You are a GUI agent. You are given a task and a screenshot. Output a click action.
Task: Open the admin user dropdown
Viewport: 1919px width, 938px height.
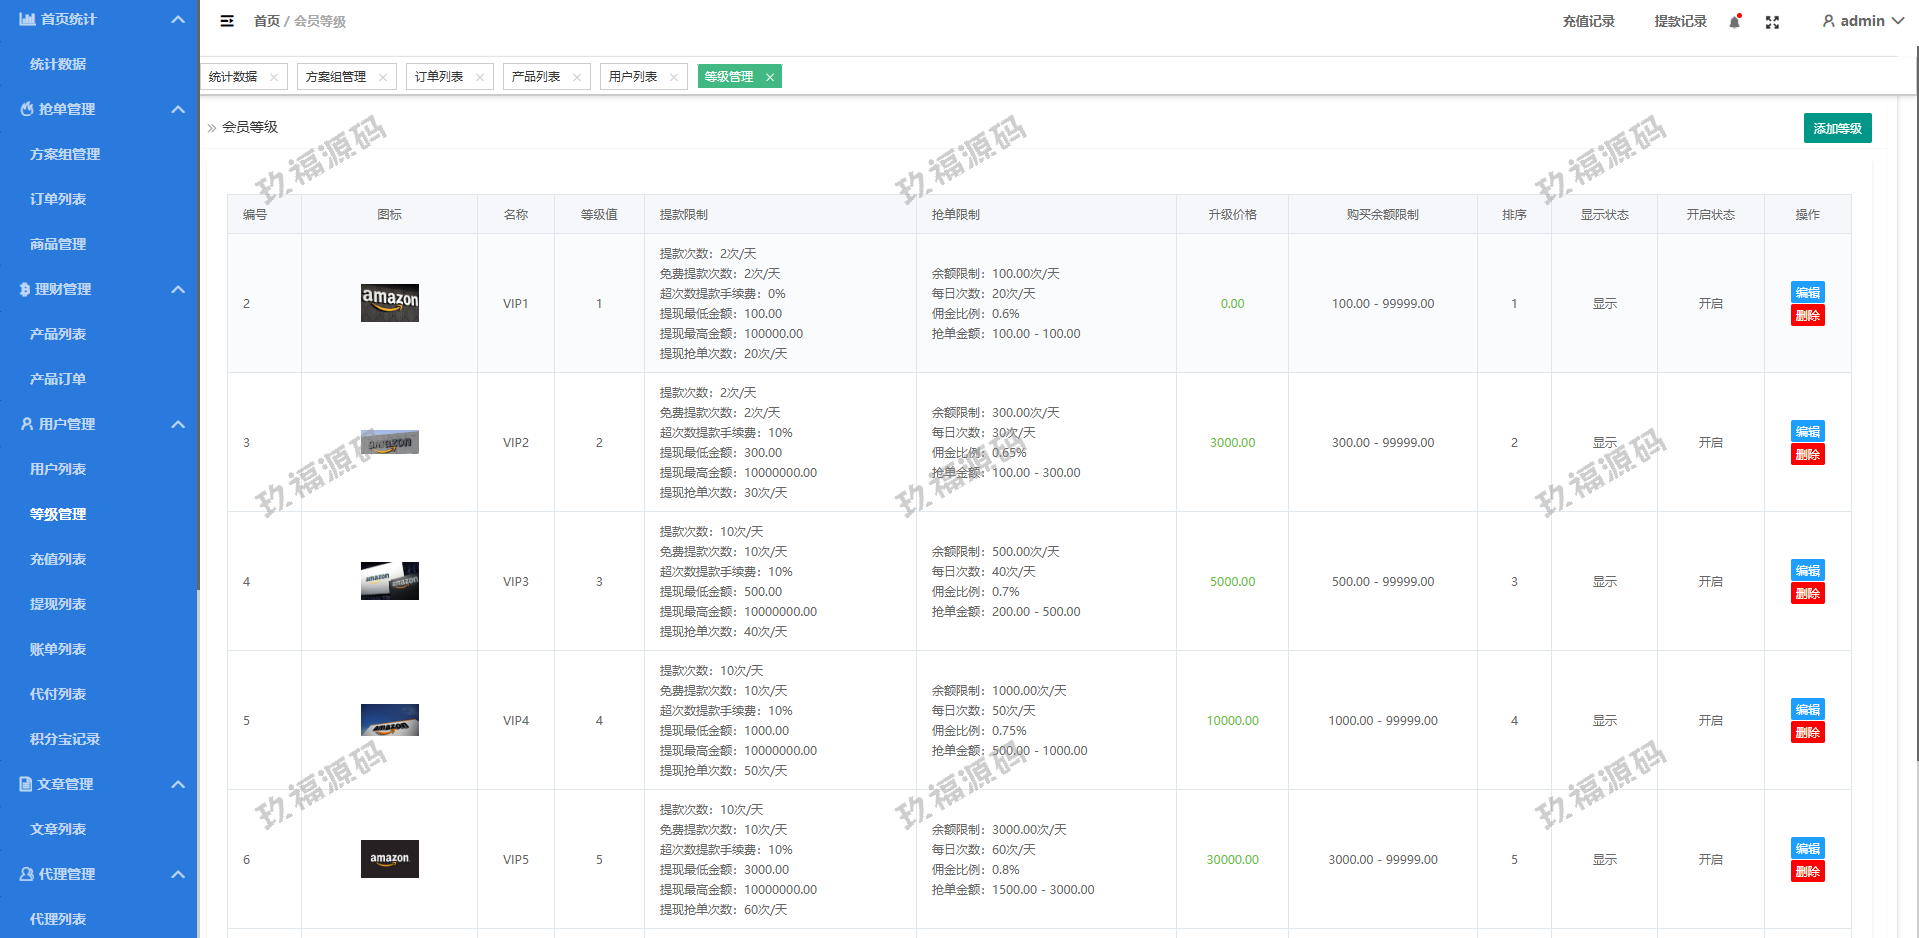pos(1862,21)
